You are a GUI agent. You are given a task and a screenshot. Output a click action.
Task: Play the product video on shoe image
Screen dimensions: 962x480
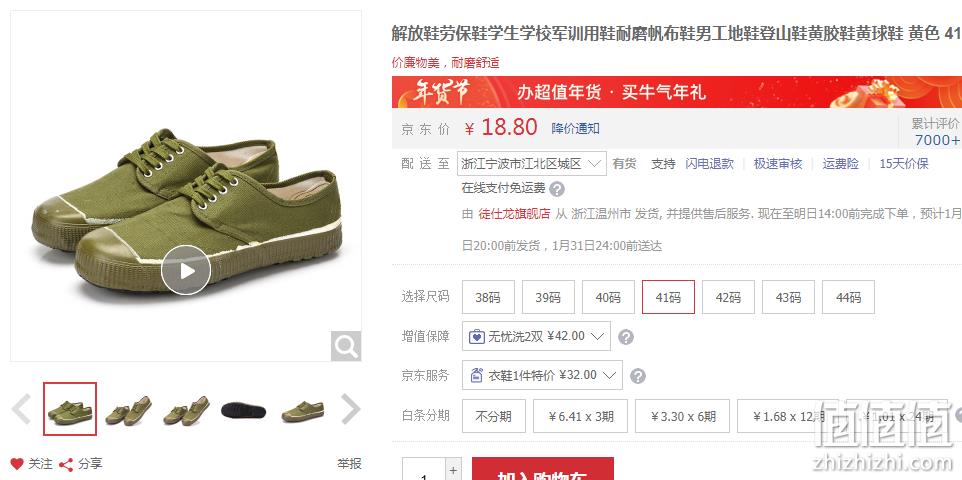[186, 270]
